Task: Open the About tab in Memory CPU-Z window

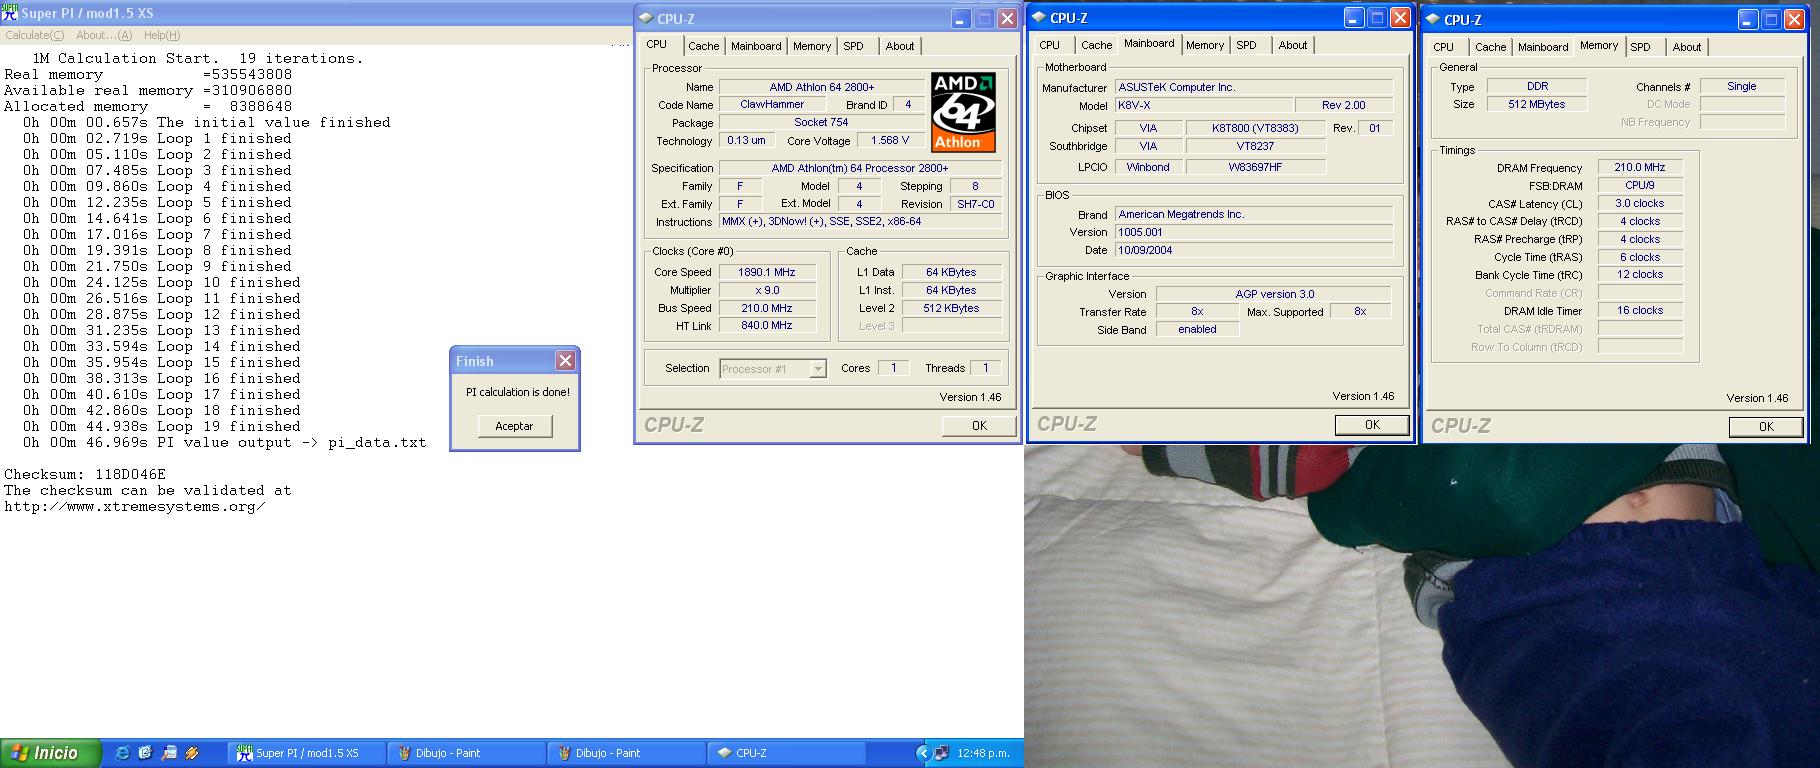Action: (1686, 47)
